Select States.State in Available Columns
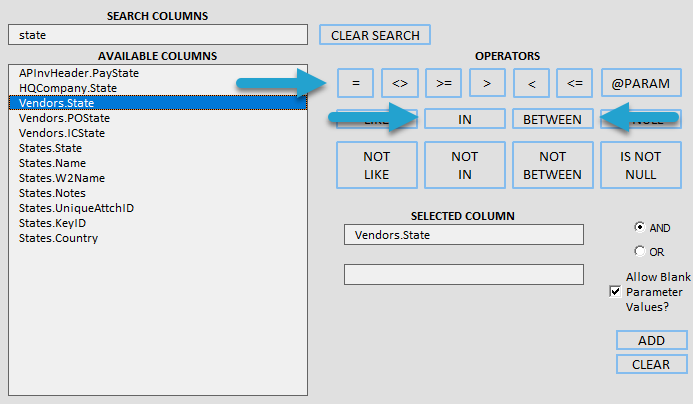The height and width of the screenshot is (404, 693). coord(158,148)
